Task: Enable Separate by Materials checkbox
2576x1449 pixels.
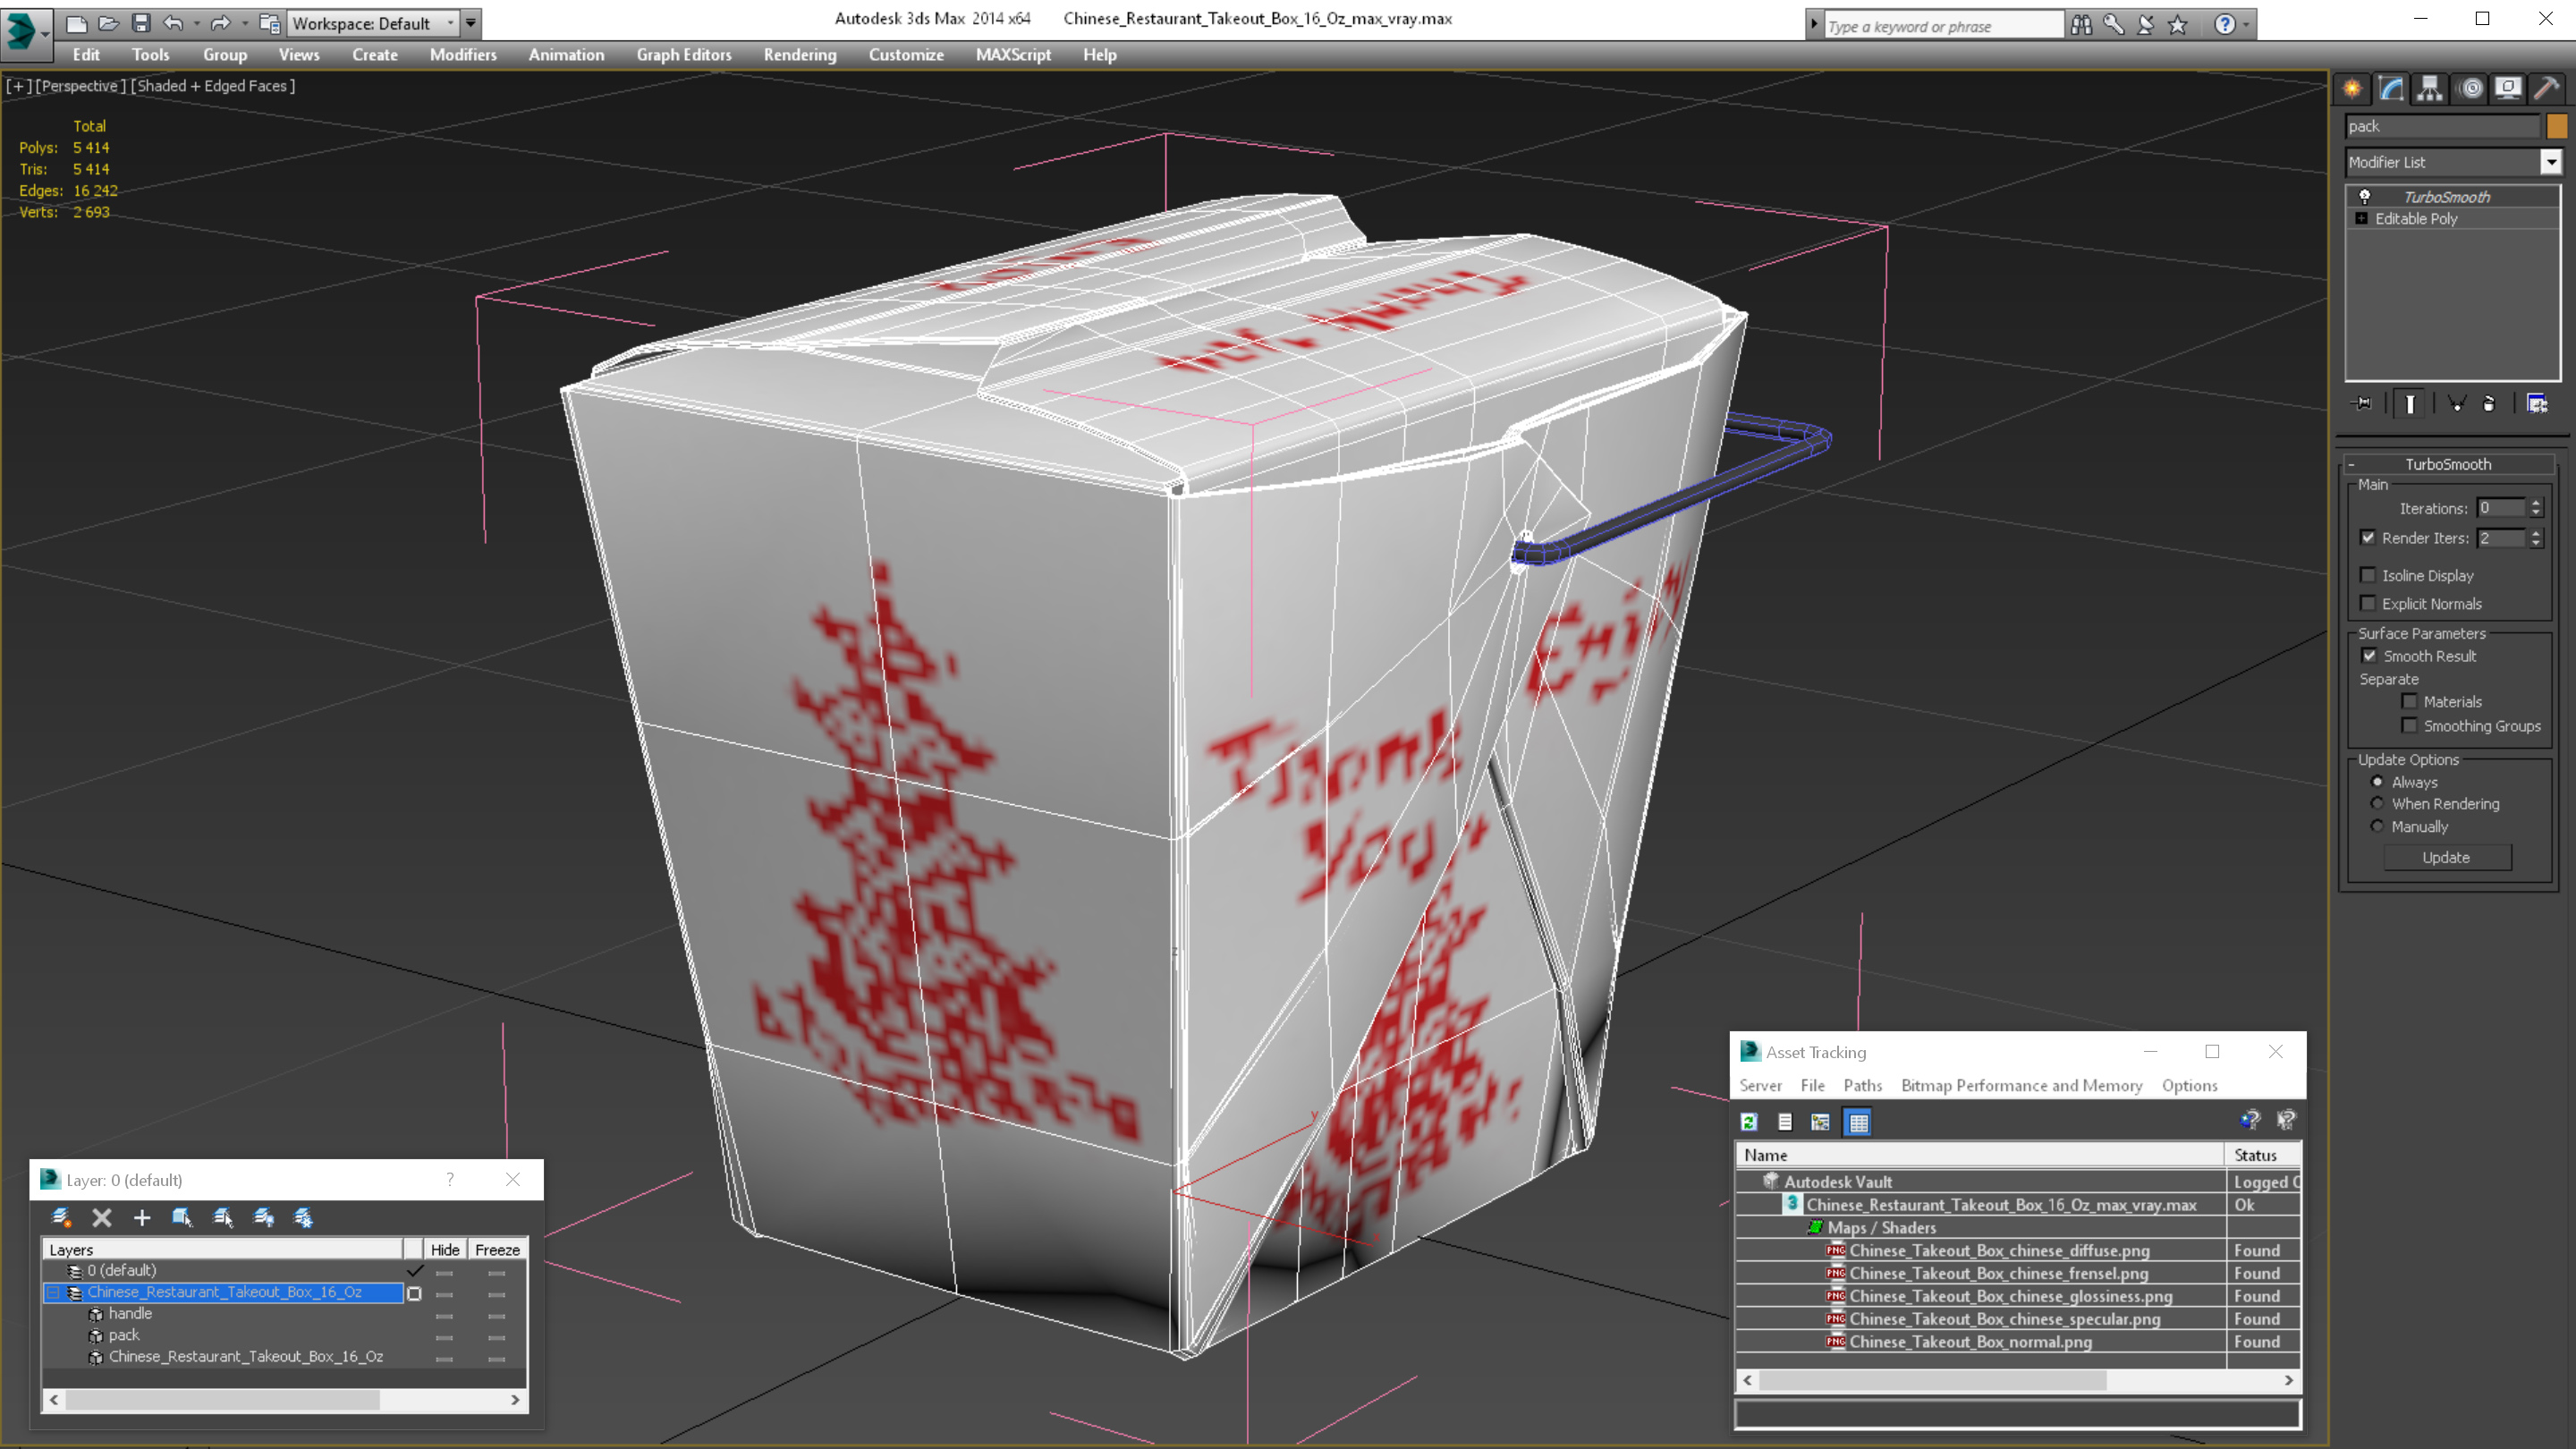Action: tap(2410, 701)
